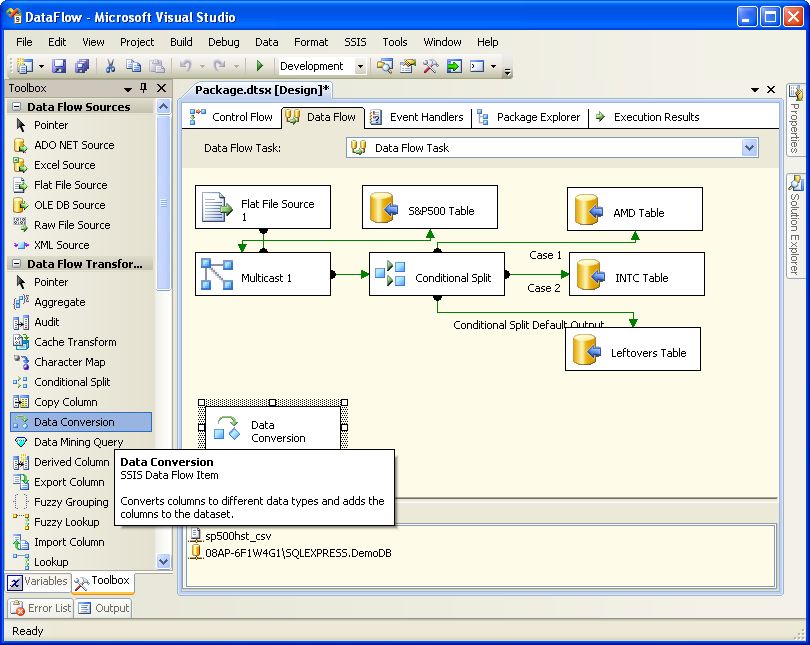Open the toolbar options overflow arrow

coord(508,72)
